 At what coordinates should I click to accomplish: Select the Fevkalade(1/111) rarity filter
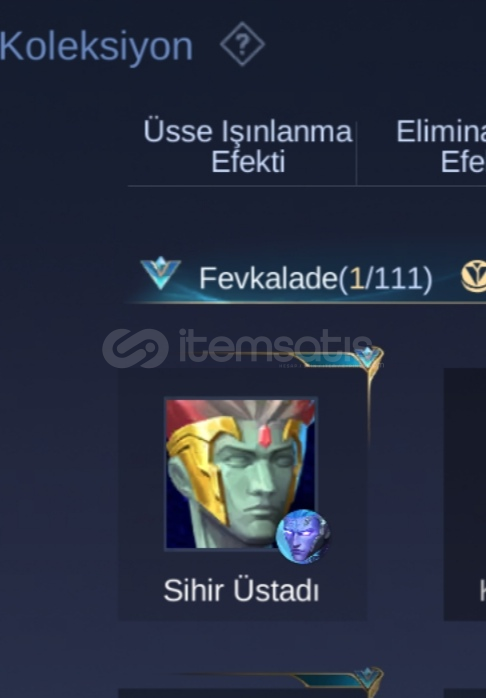(315, 279)
